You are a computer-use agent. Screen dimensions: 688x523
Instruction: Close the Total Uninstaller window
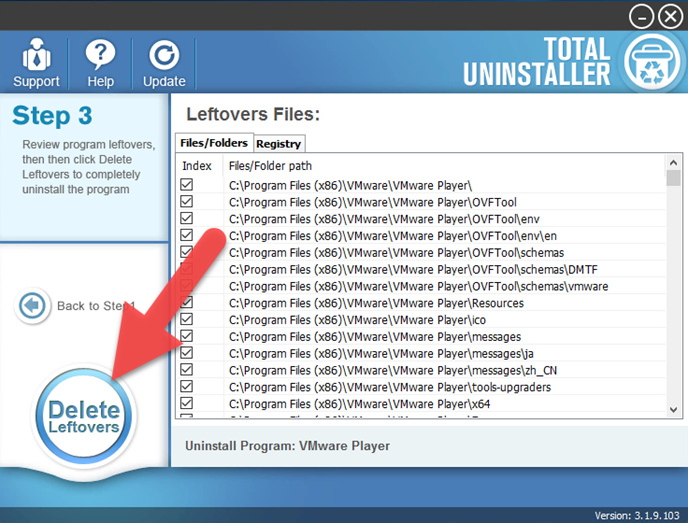(x=670, y=17)
